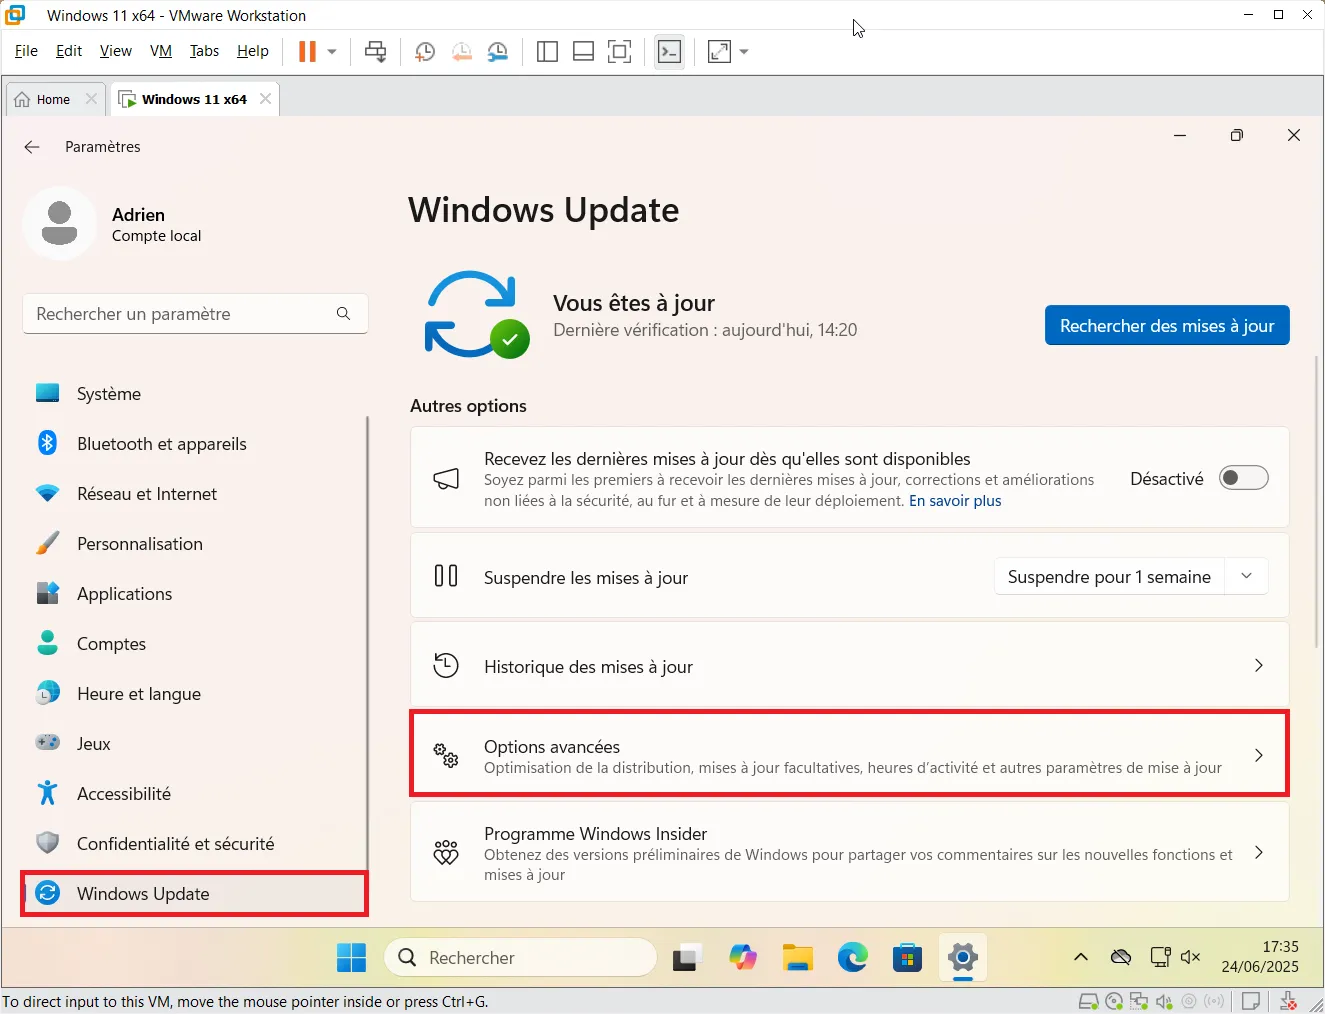Toggle the library sidebar panel icon
This screenshot has width=1325, height=1014.
[547, 52]
